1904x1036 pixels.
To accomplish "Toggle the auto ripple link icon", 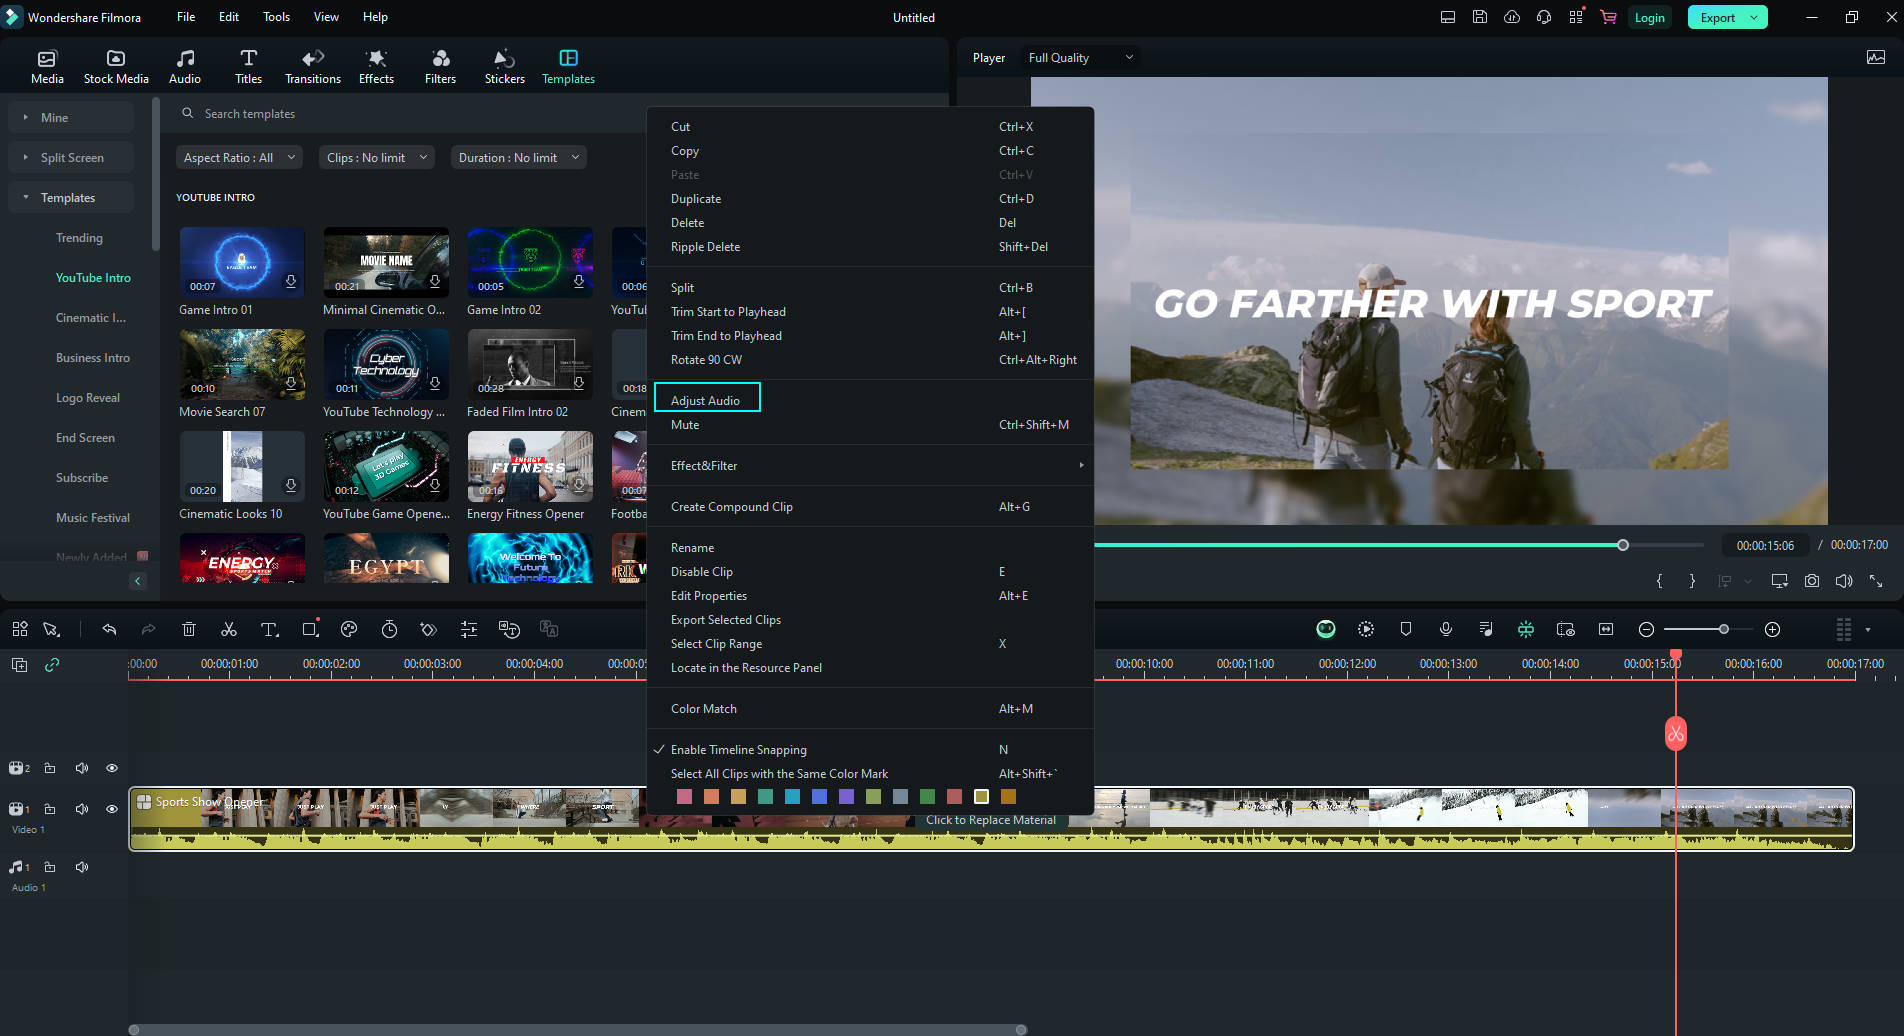I will 52,664.
